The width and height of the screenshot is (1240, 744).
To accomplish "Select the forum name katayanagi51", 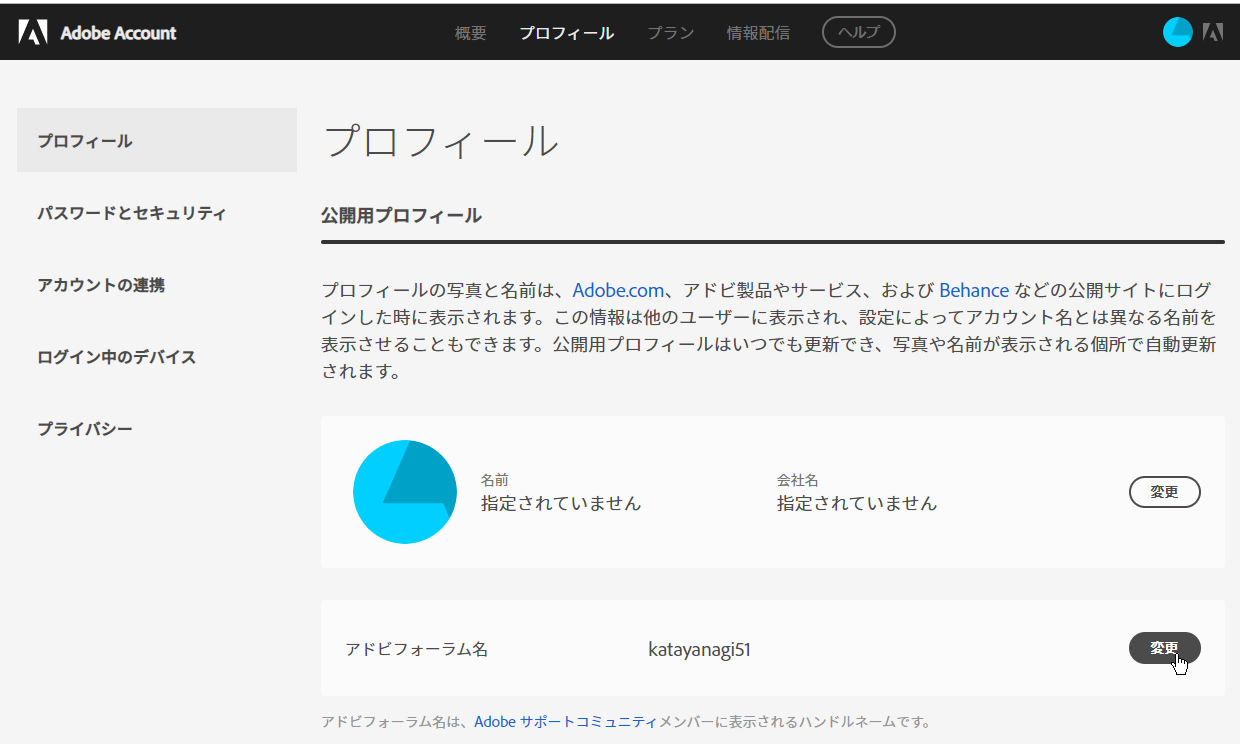I will (699, 650).
